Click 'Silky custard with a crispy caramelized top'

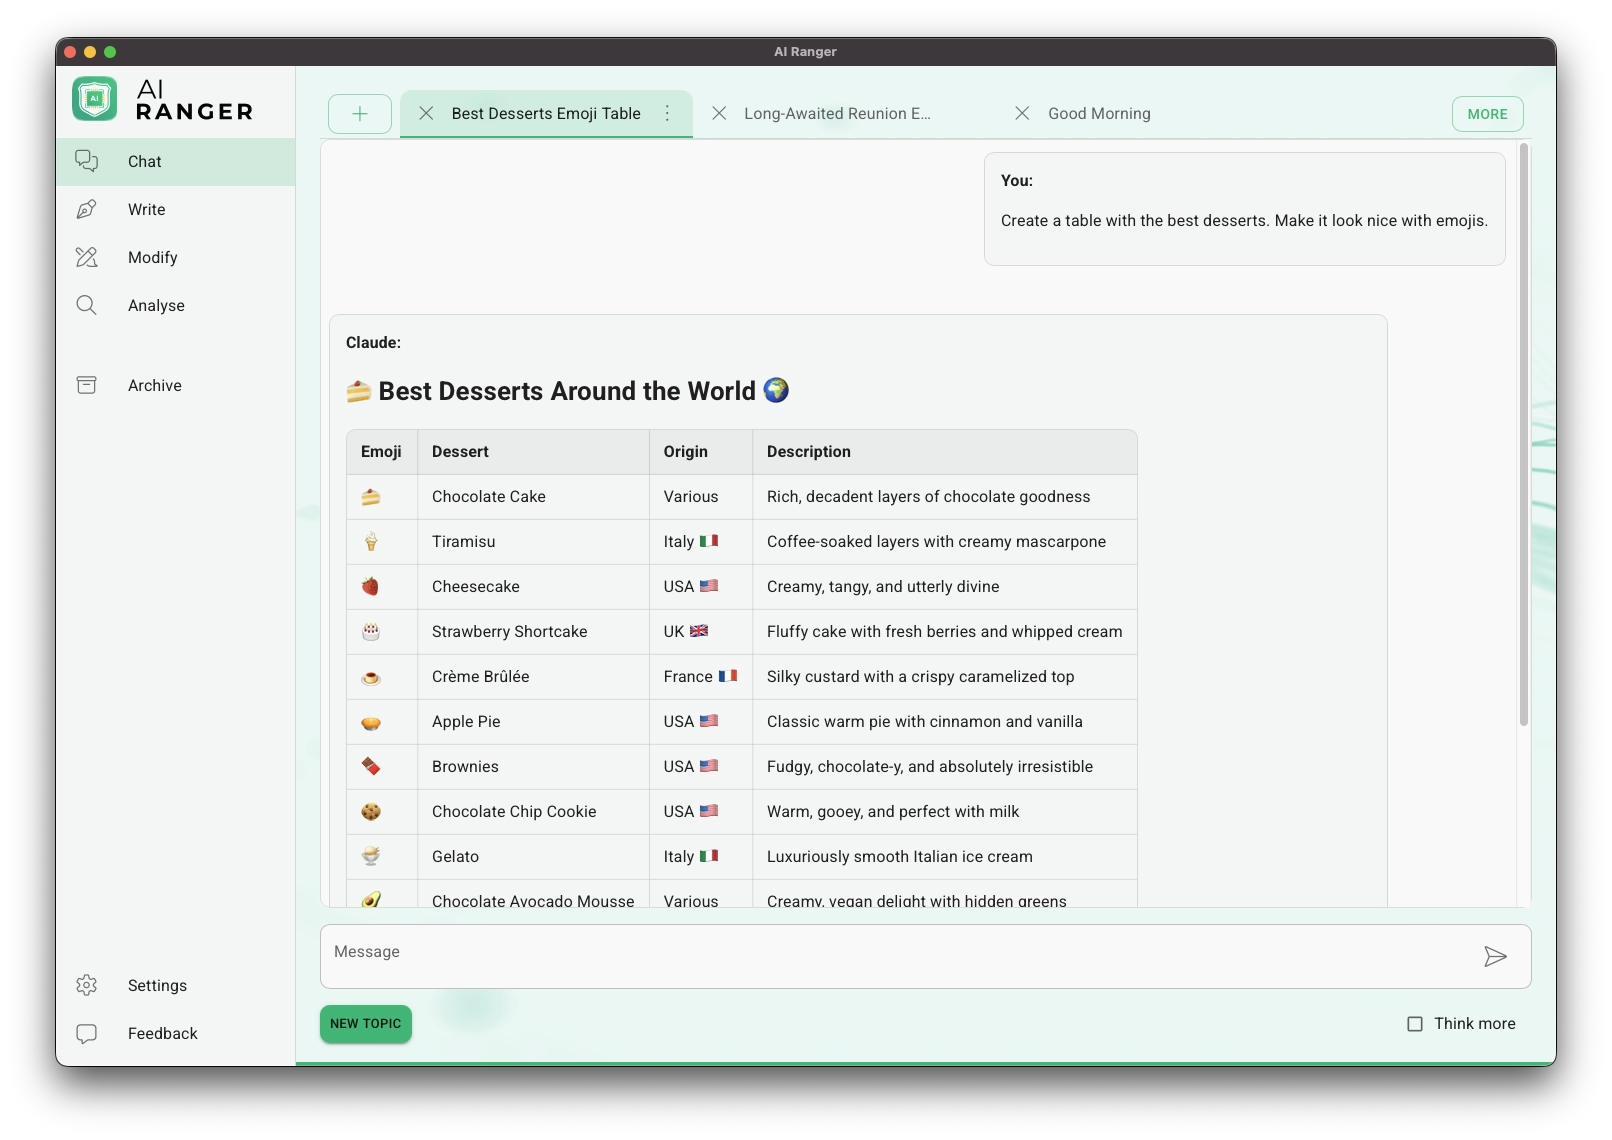click(x=920, y=677)
